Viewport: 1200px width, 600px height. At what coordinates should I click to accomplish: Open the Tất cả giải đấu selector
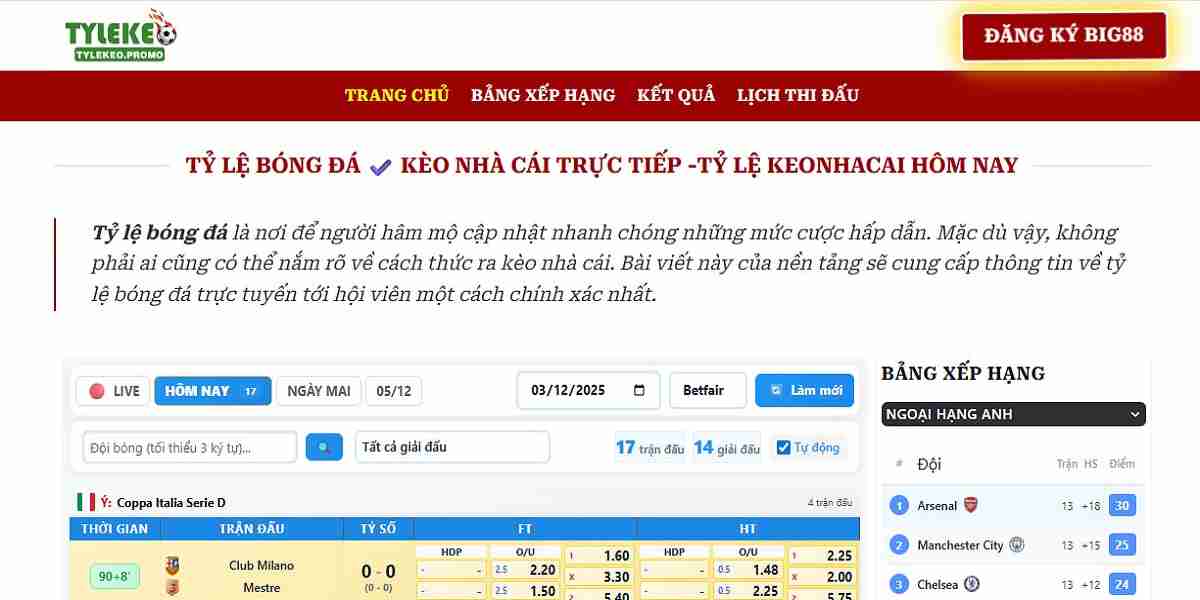[452, 447]
